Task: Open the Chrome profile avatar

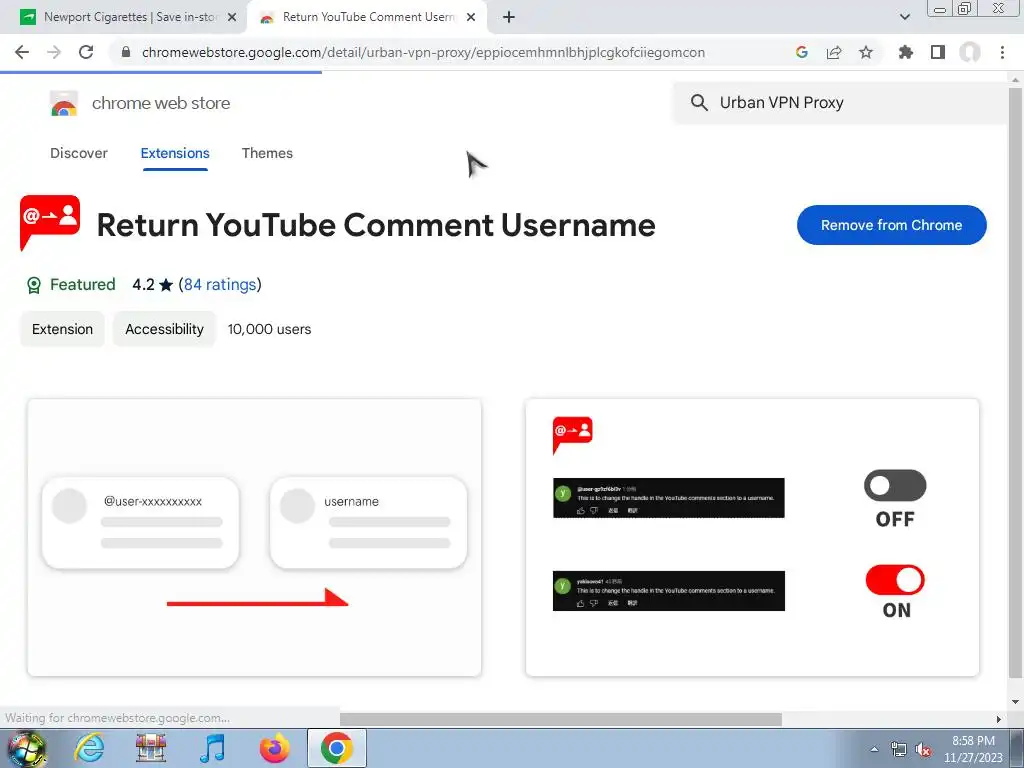Action: coord(970,52)
